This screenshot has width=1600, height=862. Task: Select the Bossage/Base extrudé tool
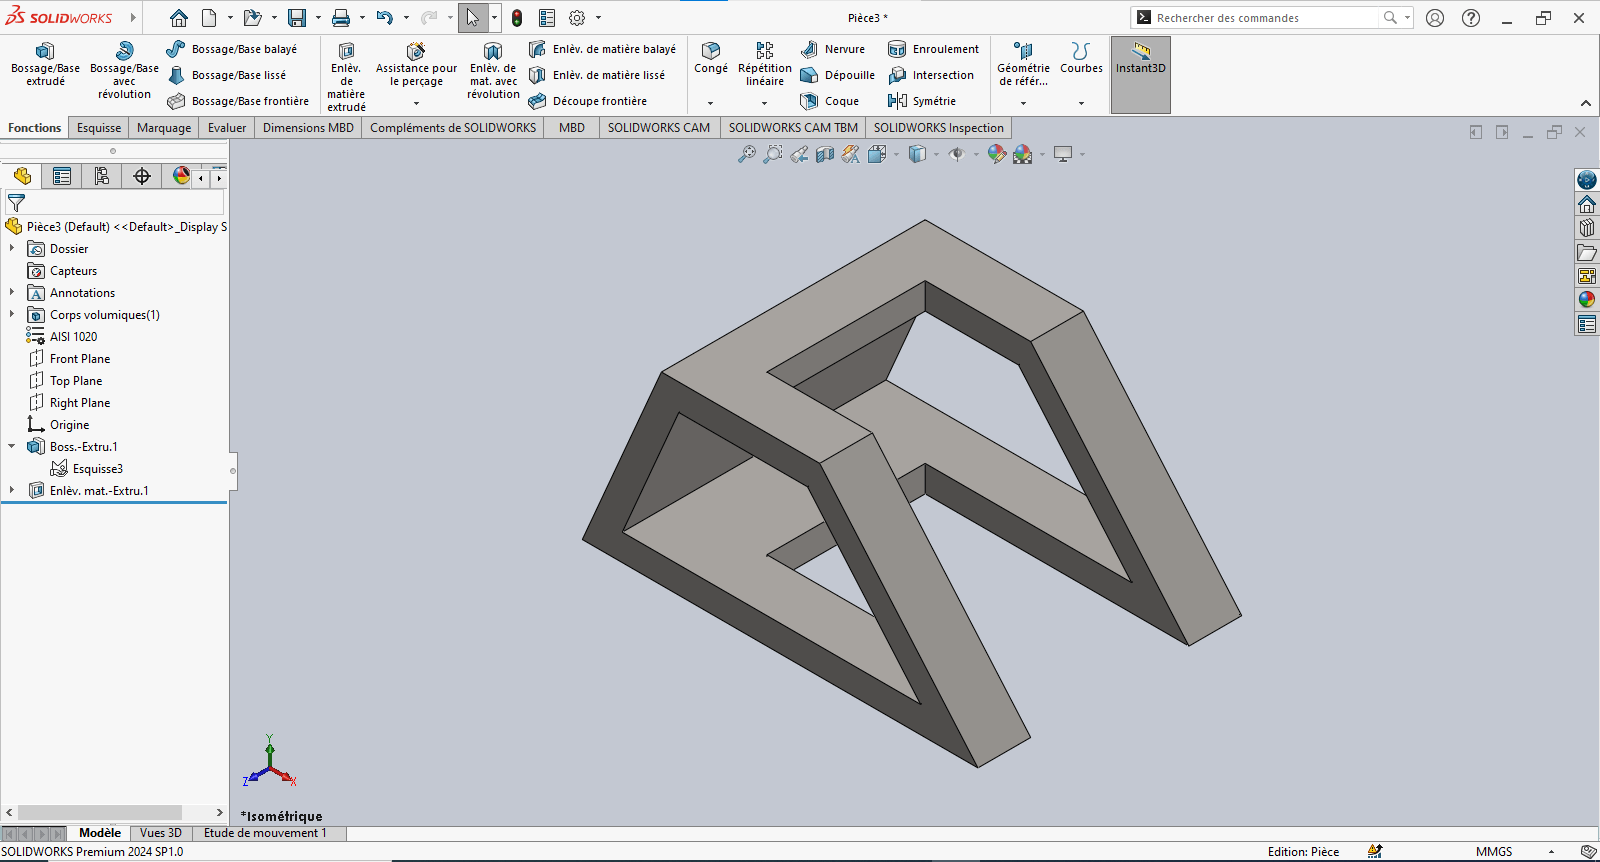pyautogui.click(x=45, y=64)
